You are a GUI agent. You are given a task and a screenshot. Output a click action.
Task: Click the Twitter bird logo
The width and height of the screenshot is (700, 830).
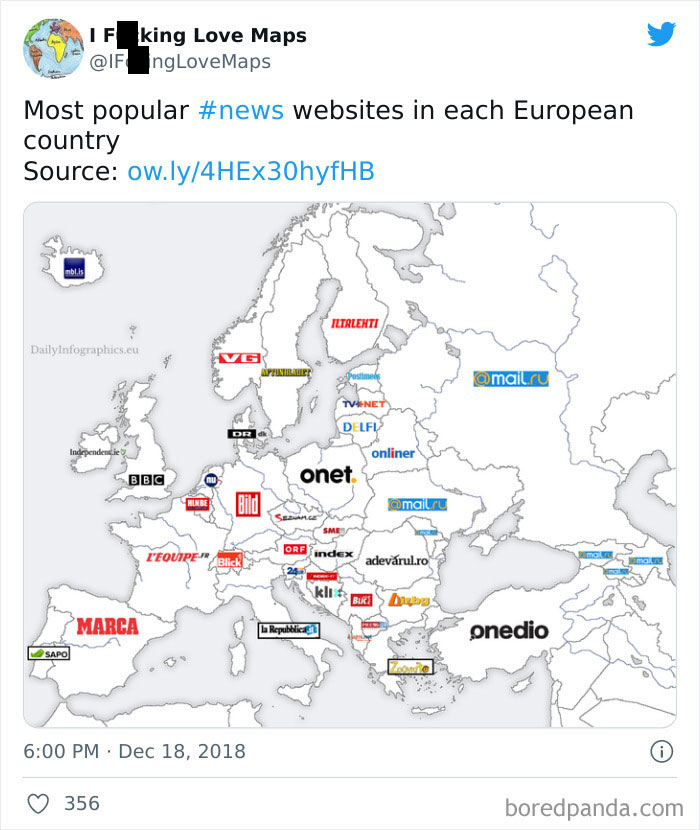[661, 34]
